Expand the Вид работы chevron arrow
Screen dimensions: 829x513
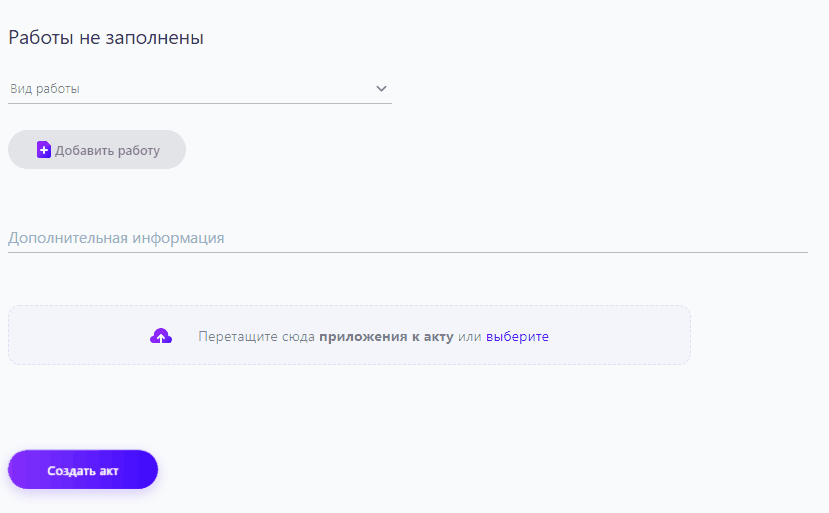click(381, 89)
